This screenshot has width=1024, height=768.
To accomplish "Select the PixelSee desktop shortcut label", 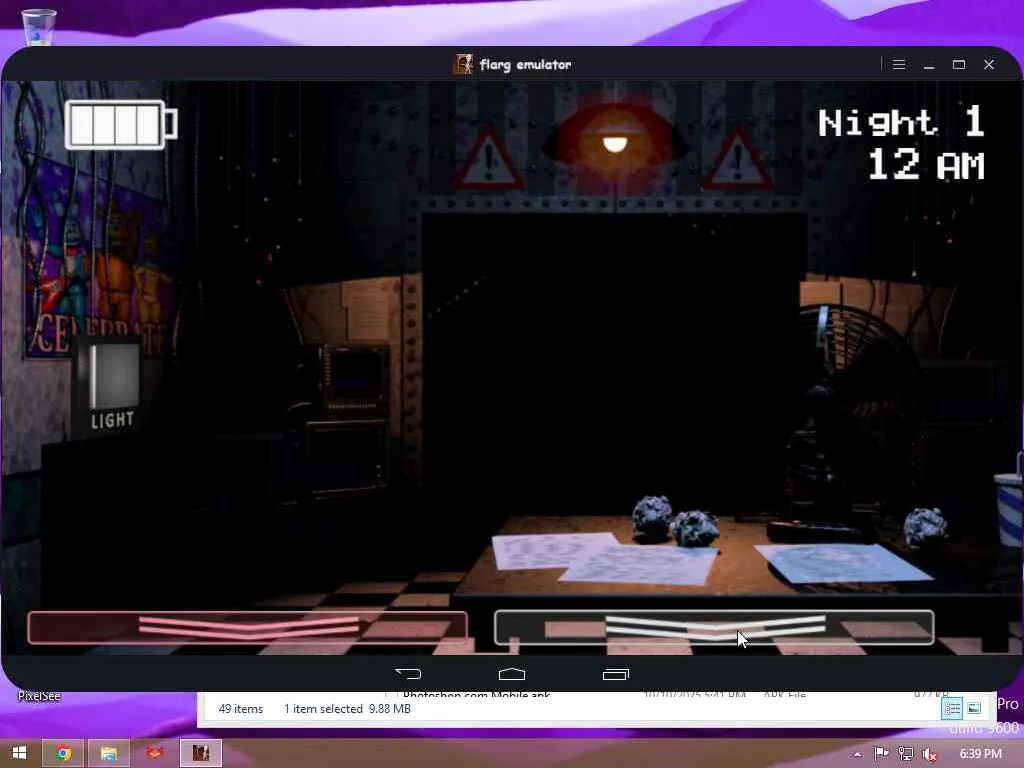I will click(39, 696).
